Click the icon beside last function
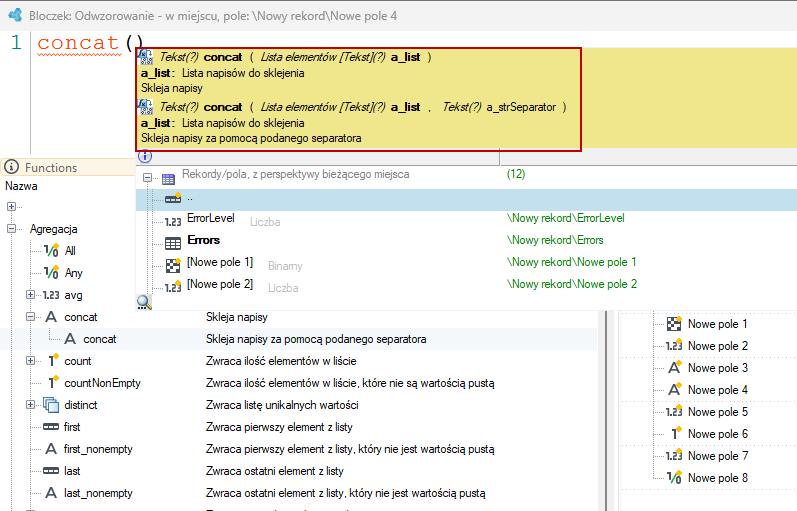797x511 pixels. (x=51, y=471)
